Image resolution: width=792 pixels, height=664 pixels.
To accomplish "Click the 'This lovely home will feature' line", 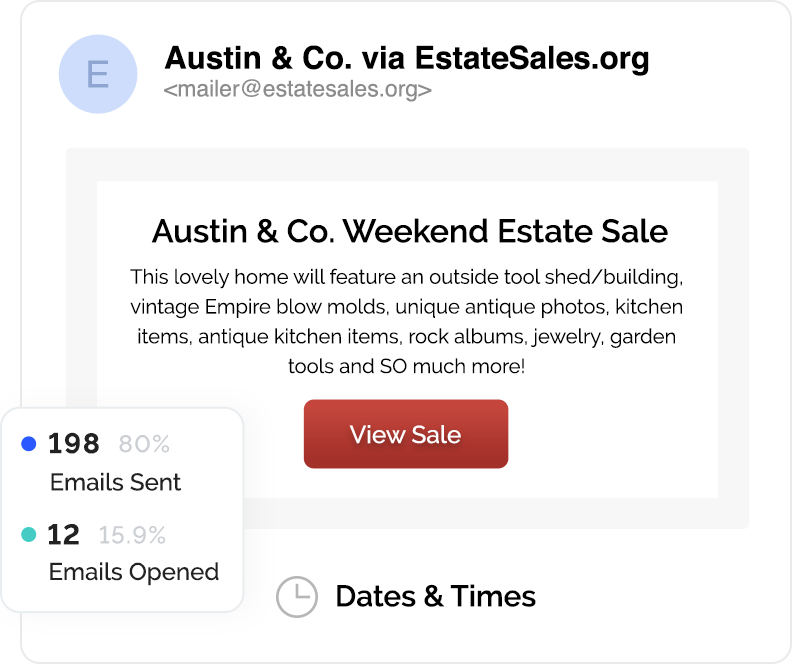I will [x=407, y=277].
